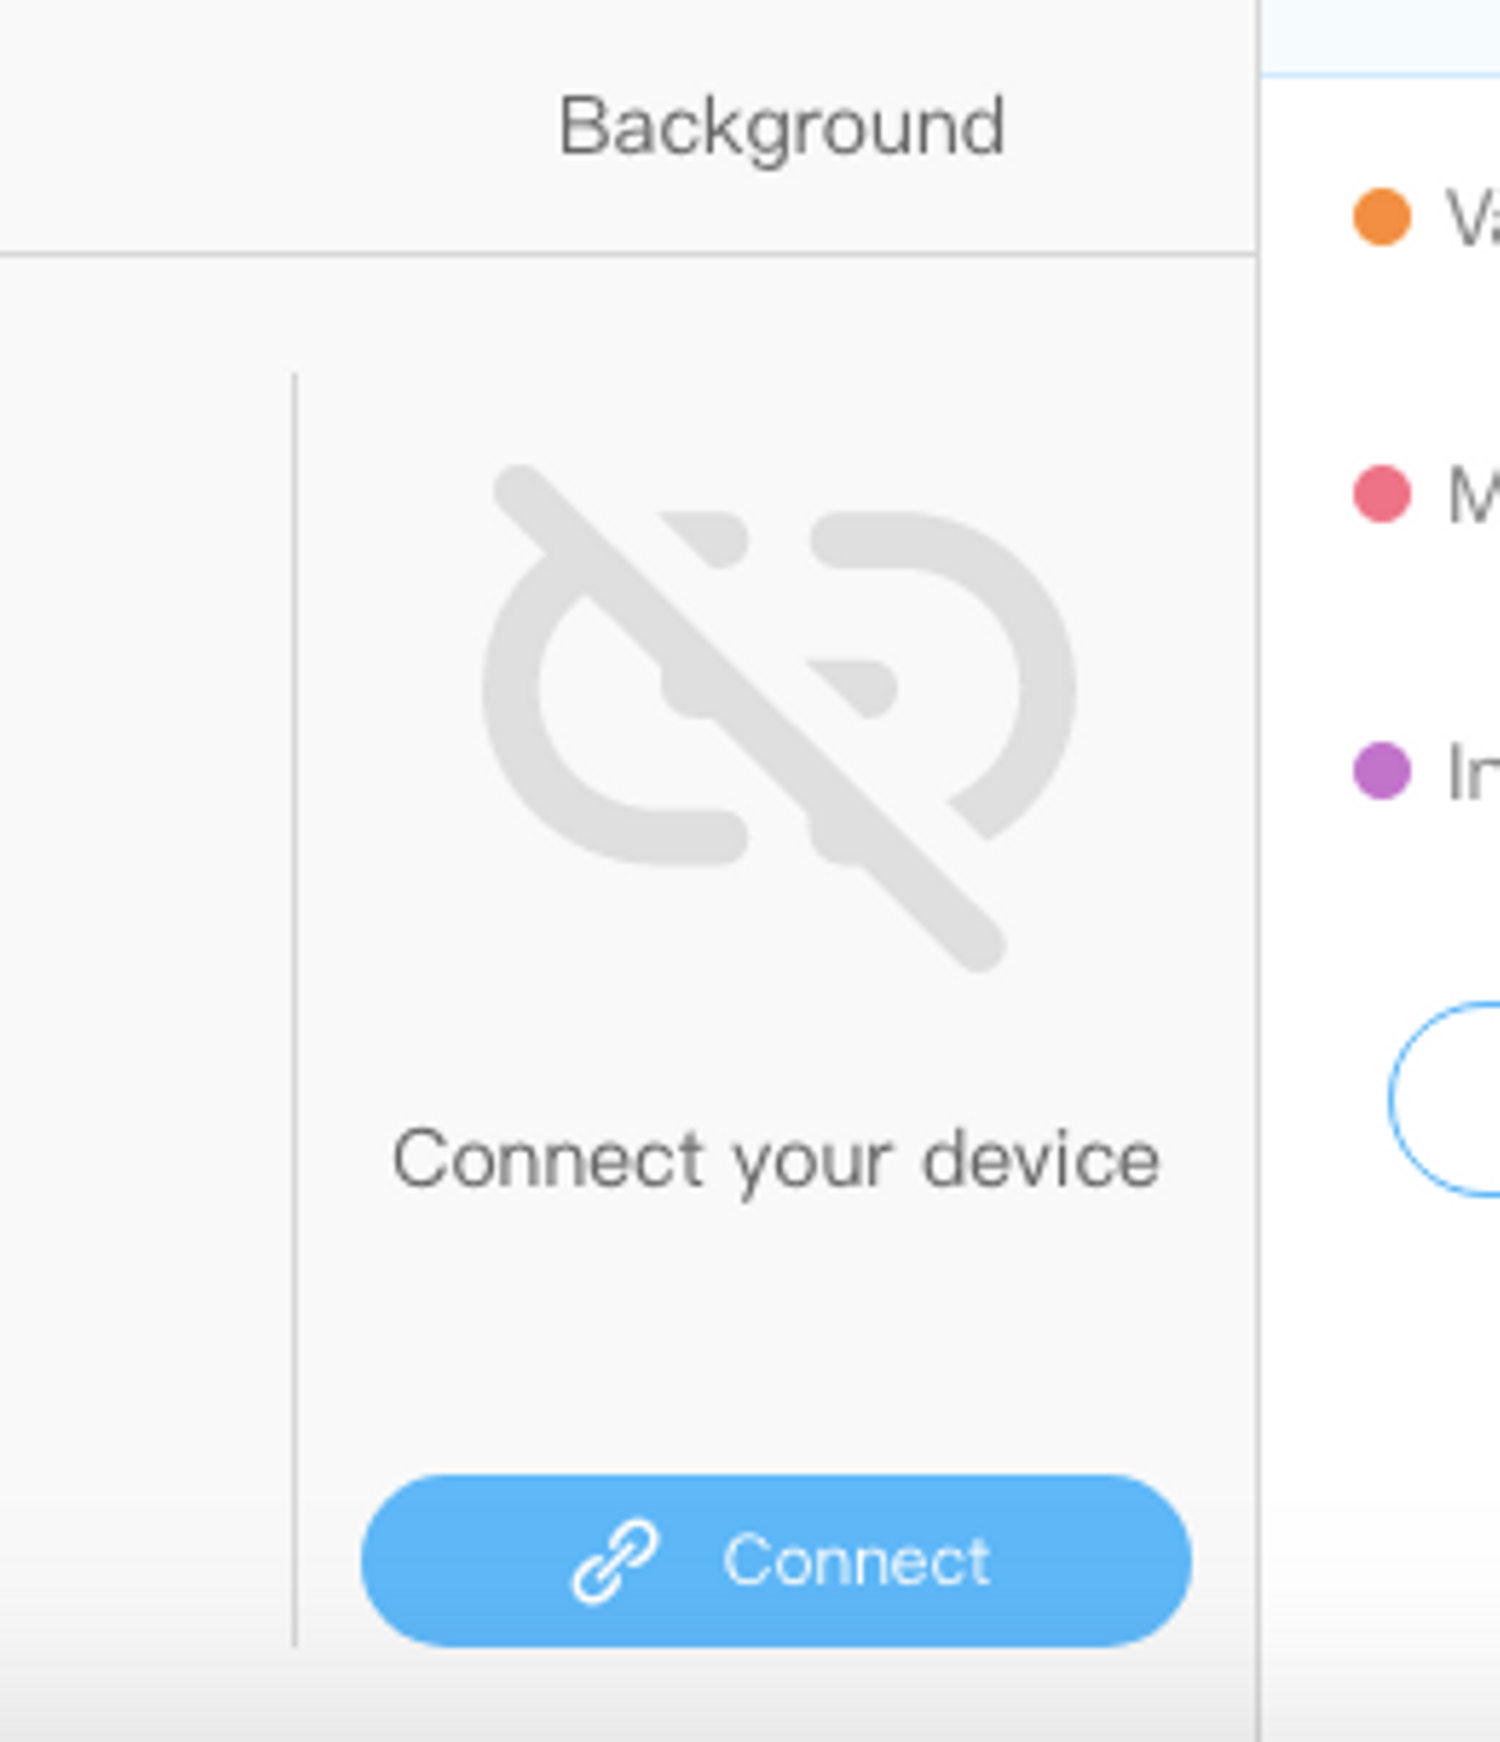Choose the category label beside the orange dot
The width and height of the screenshot is (1500, 1742).
click(x=1474, y=217)
